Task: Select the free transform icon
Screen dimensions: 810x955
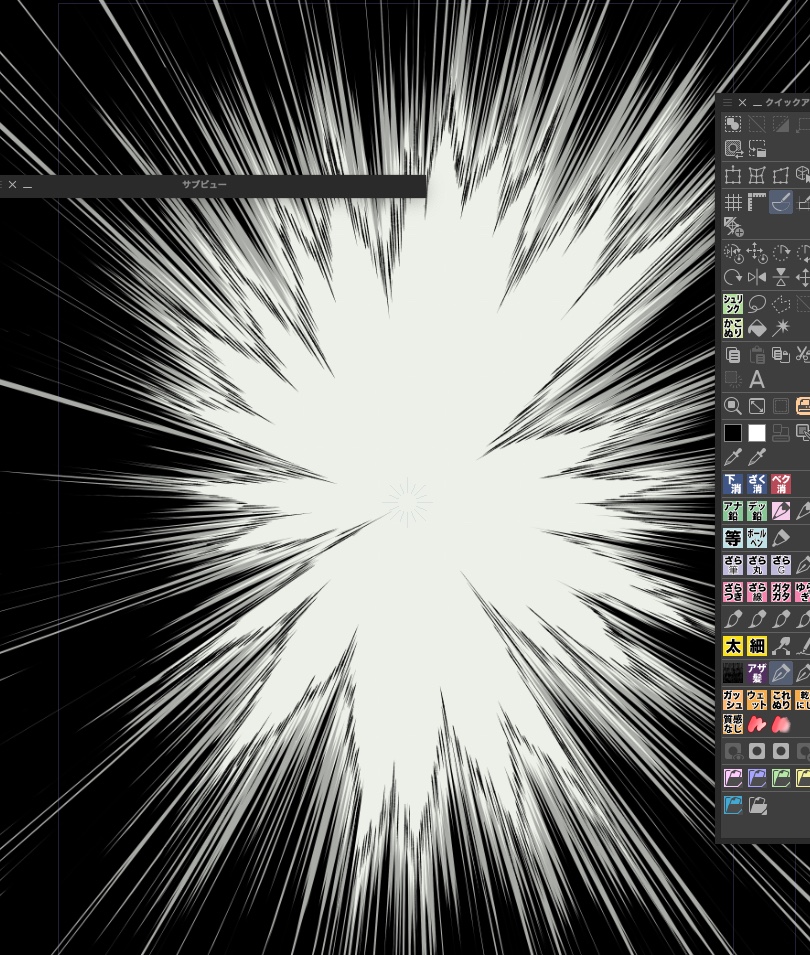Action: click(781, 176)
